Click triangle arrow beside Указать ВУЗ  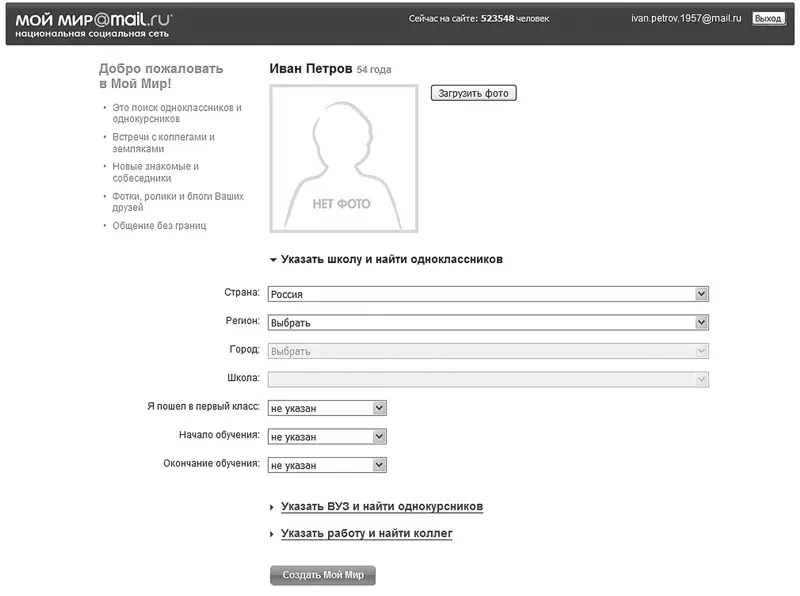(272, 507)
